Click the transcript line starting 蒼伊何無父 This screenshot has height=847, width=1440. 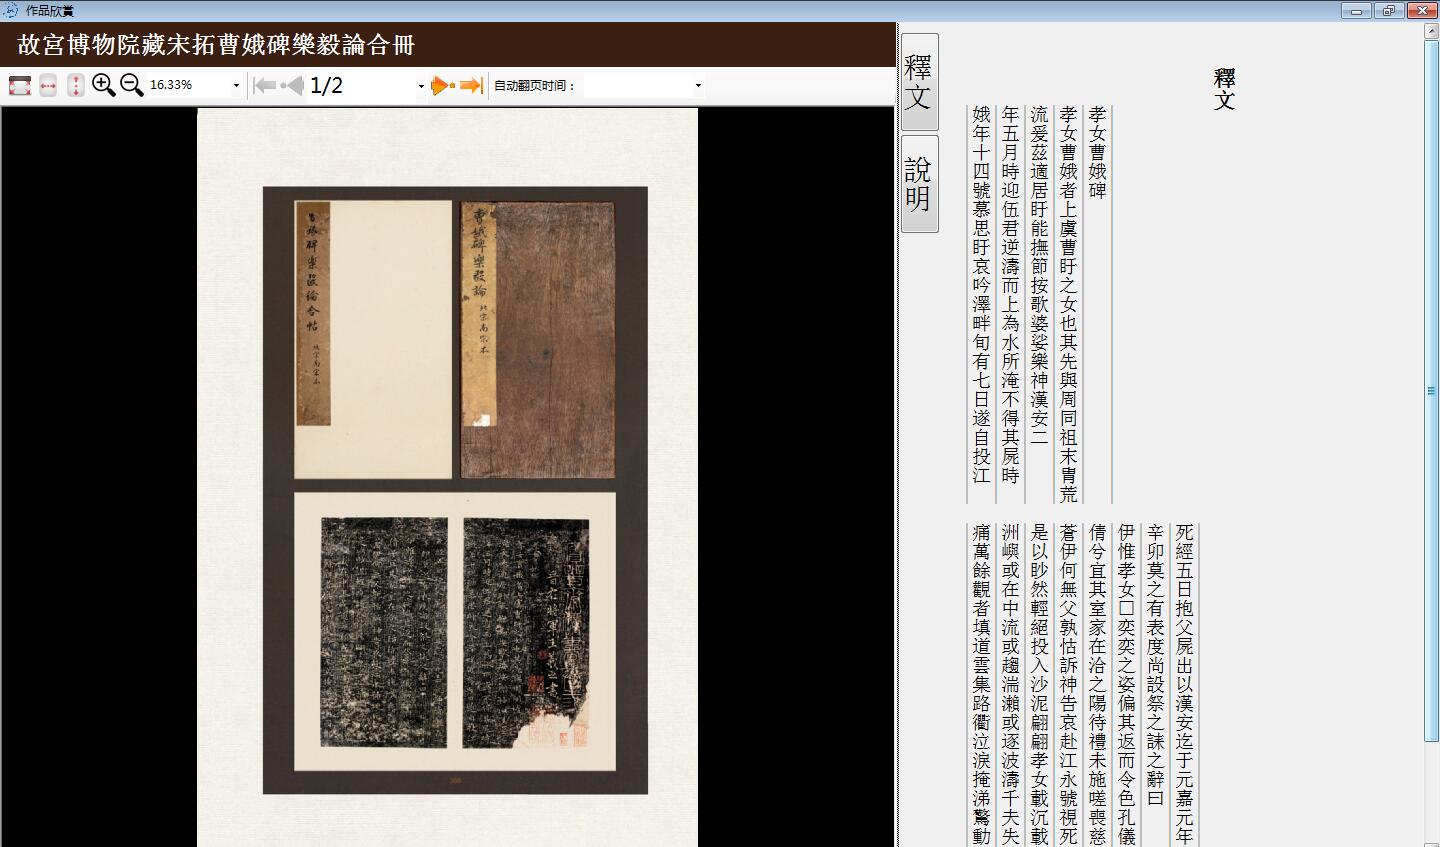[1068, 685]
